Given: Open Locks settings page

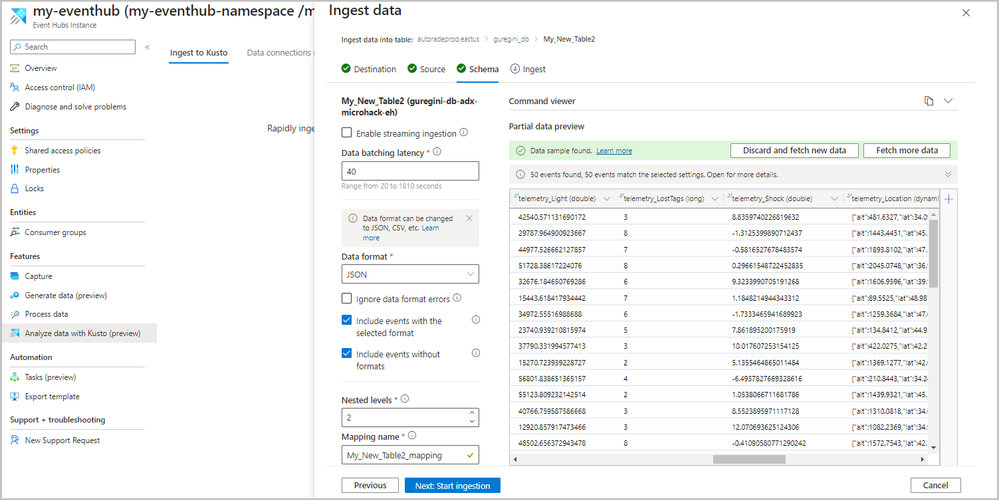Looking at the screenshot, I should [34, 189].
